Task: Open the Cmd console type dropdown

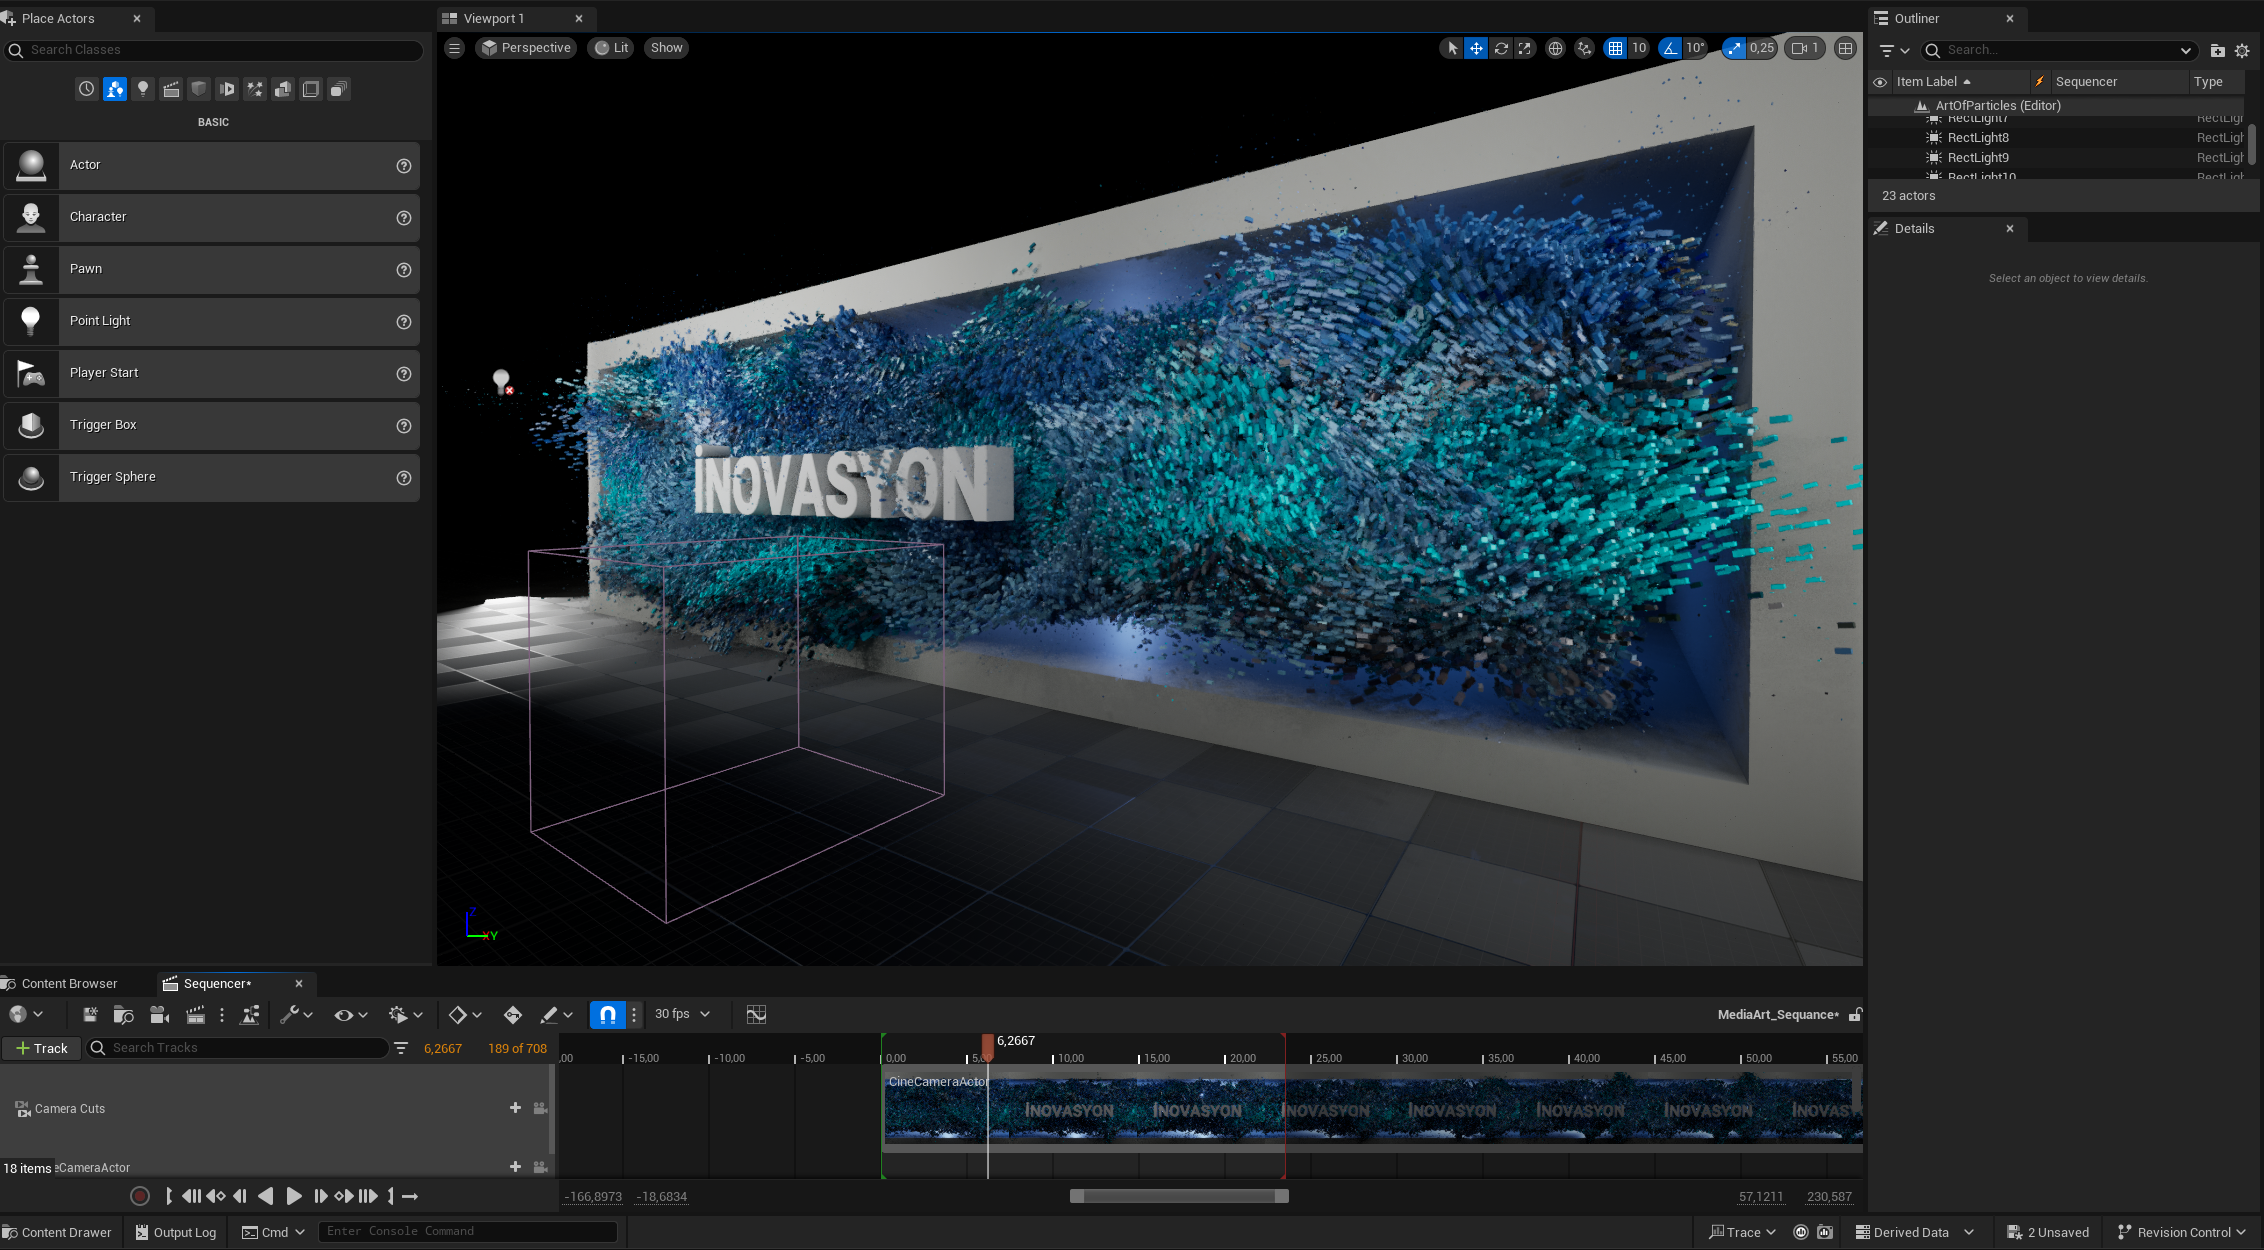Action: tap(273, 1232)
